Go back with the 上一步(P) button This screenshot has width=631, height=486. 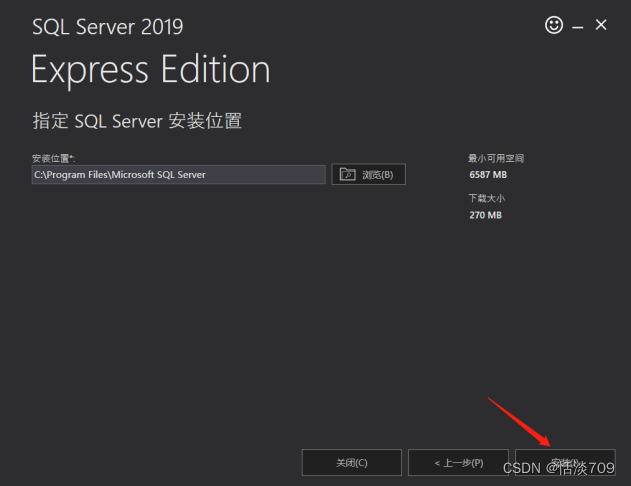[x=458, y=463]
